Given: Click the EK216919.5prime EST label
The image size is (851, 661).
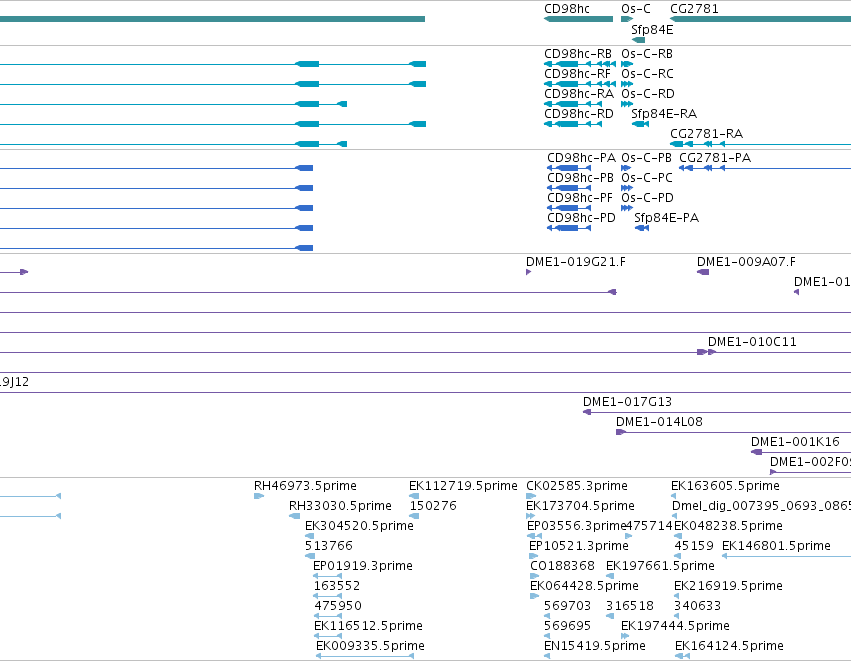Looking at the screenshot, I should pos(728,586).
